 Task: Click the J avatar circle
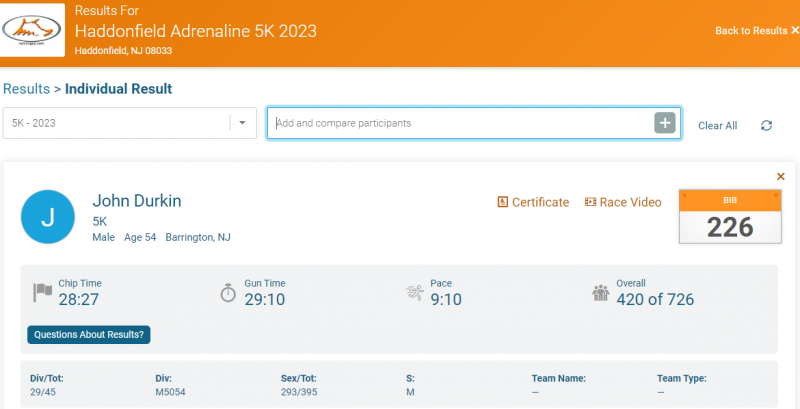tap(48, 217)
